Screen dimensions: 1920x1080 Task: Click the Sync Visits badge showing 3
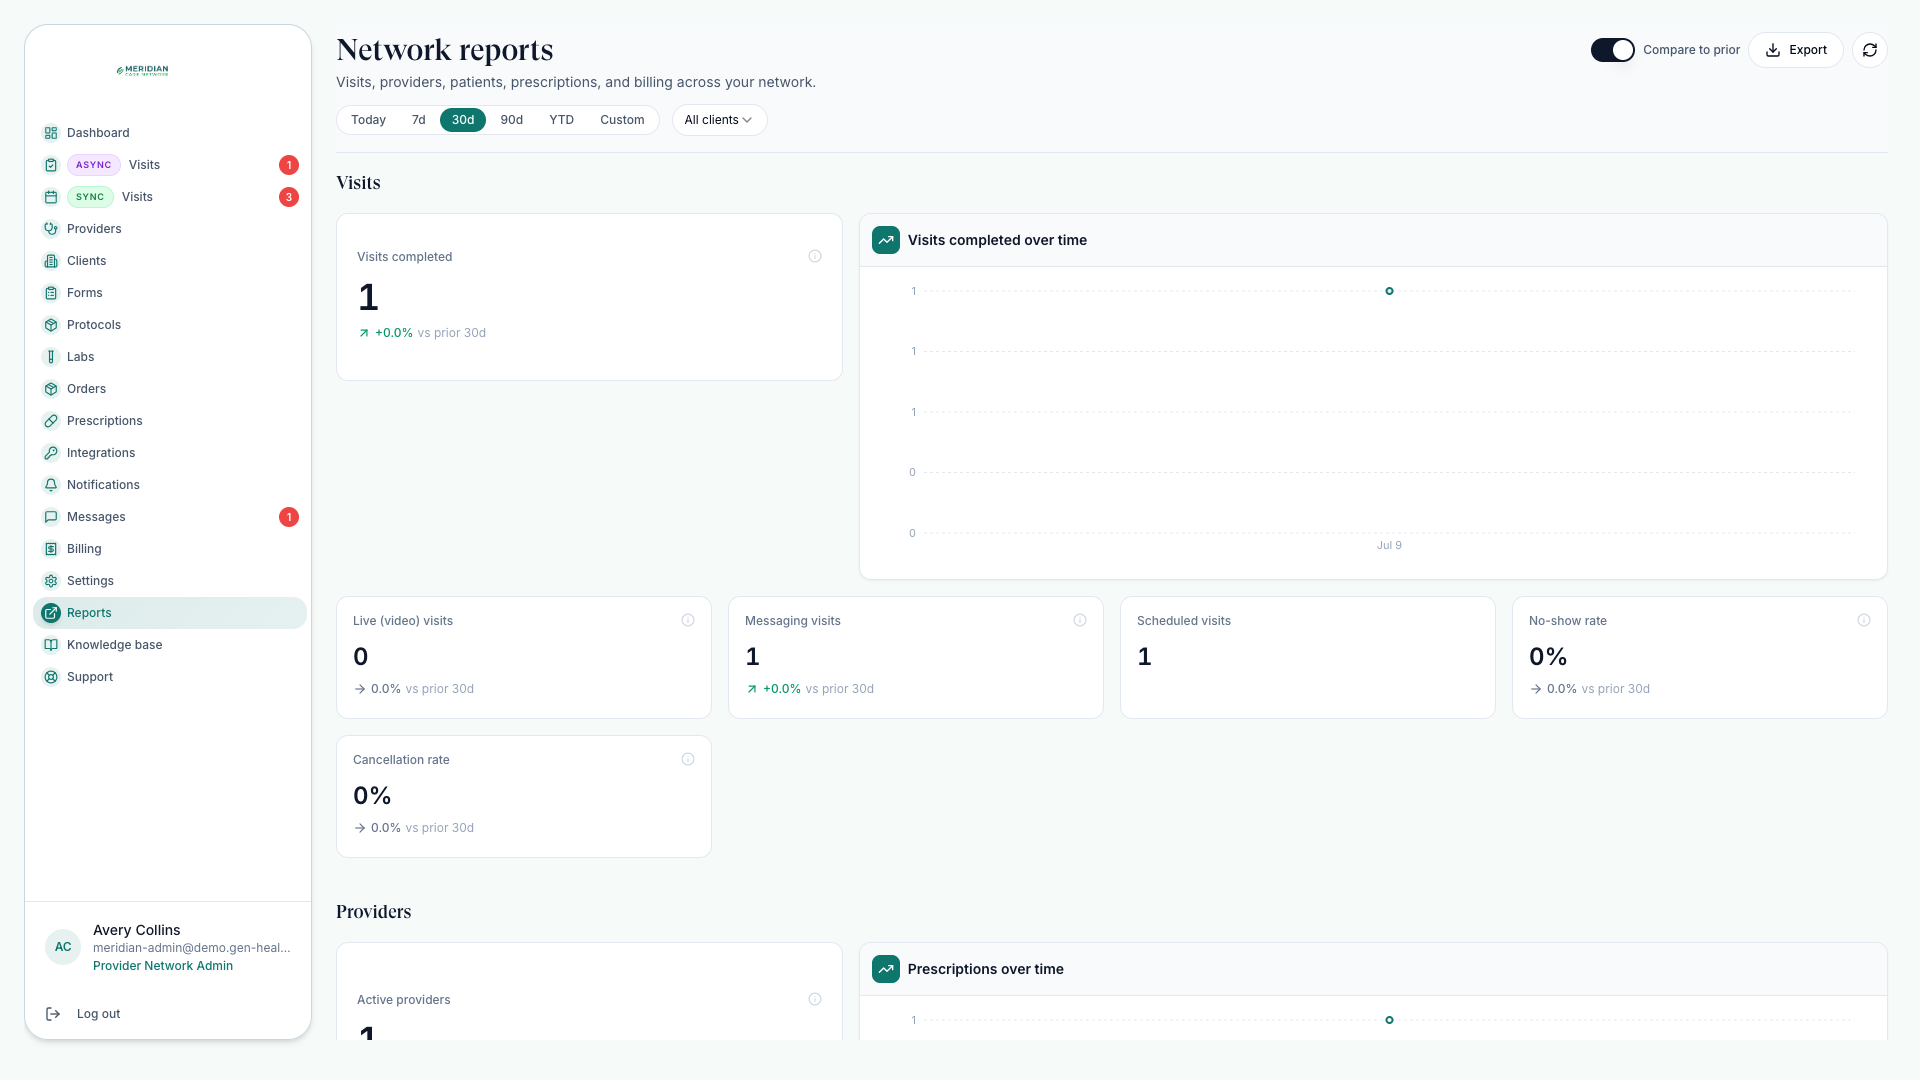tap(289, 197)
